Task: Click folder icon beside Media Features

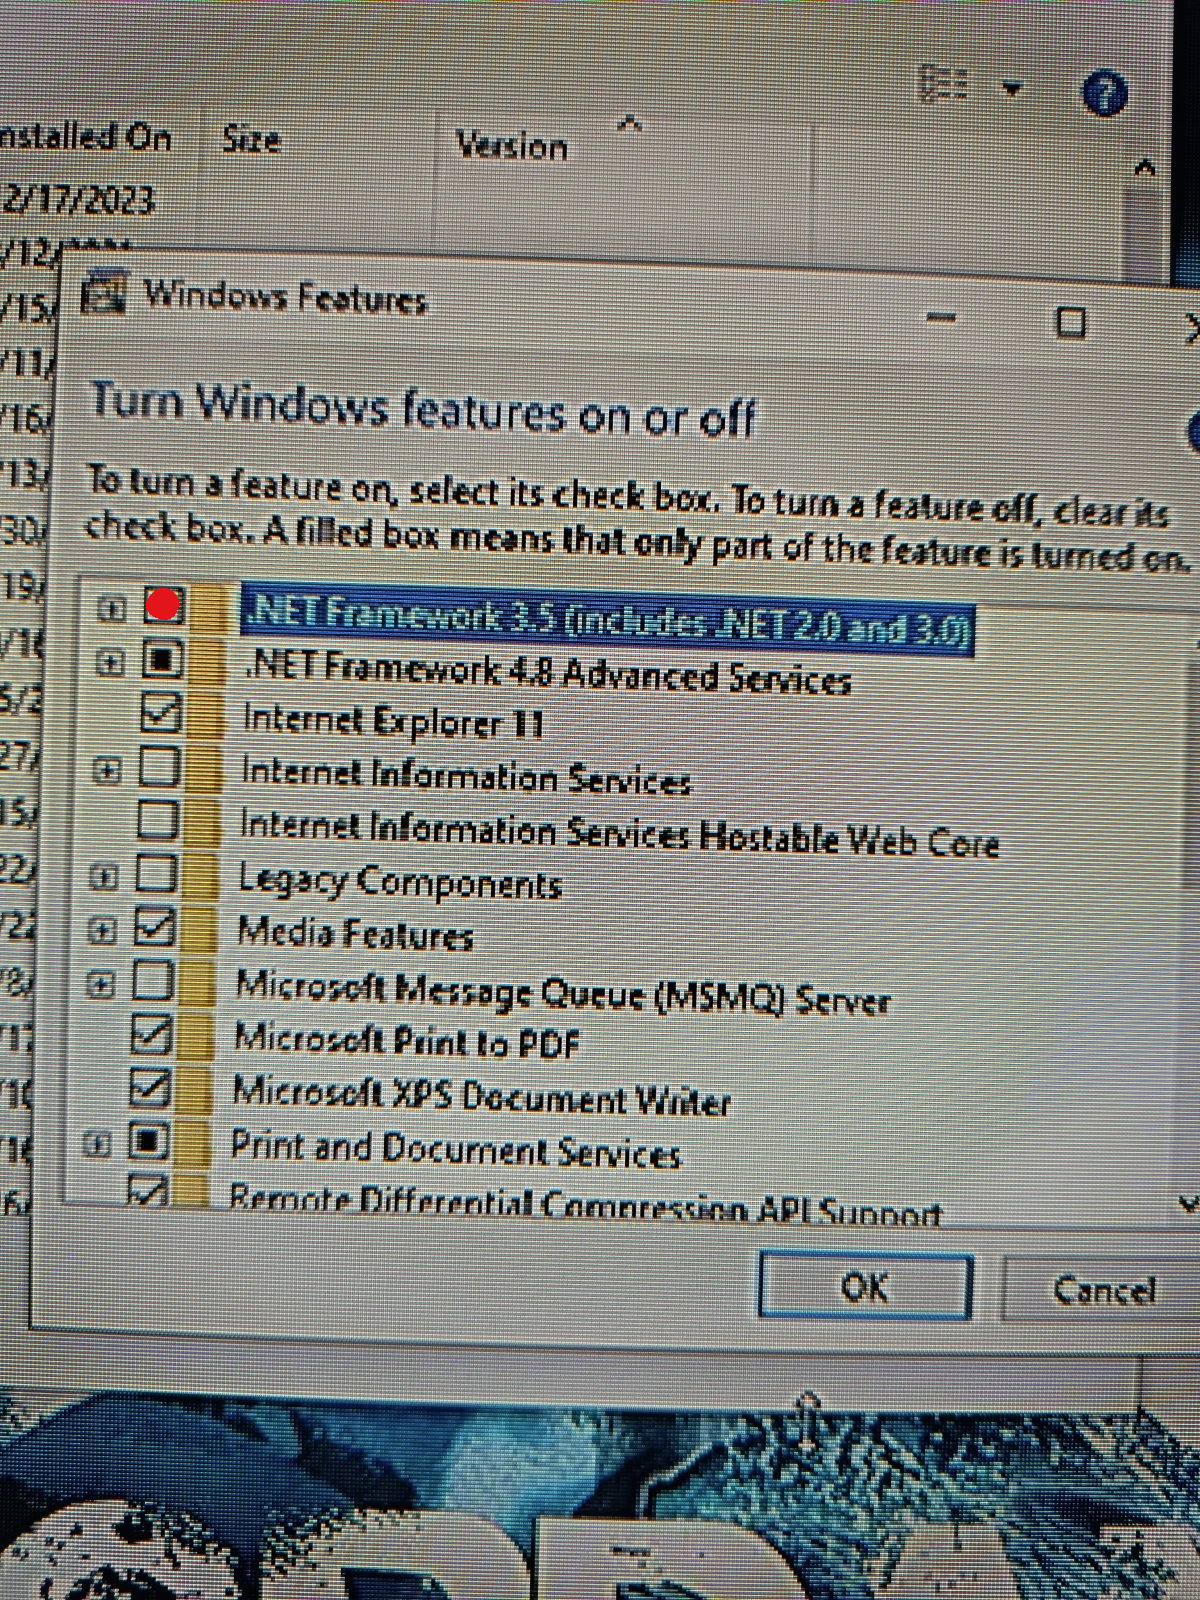Action: point(197,930)
